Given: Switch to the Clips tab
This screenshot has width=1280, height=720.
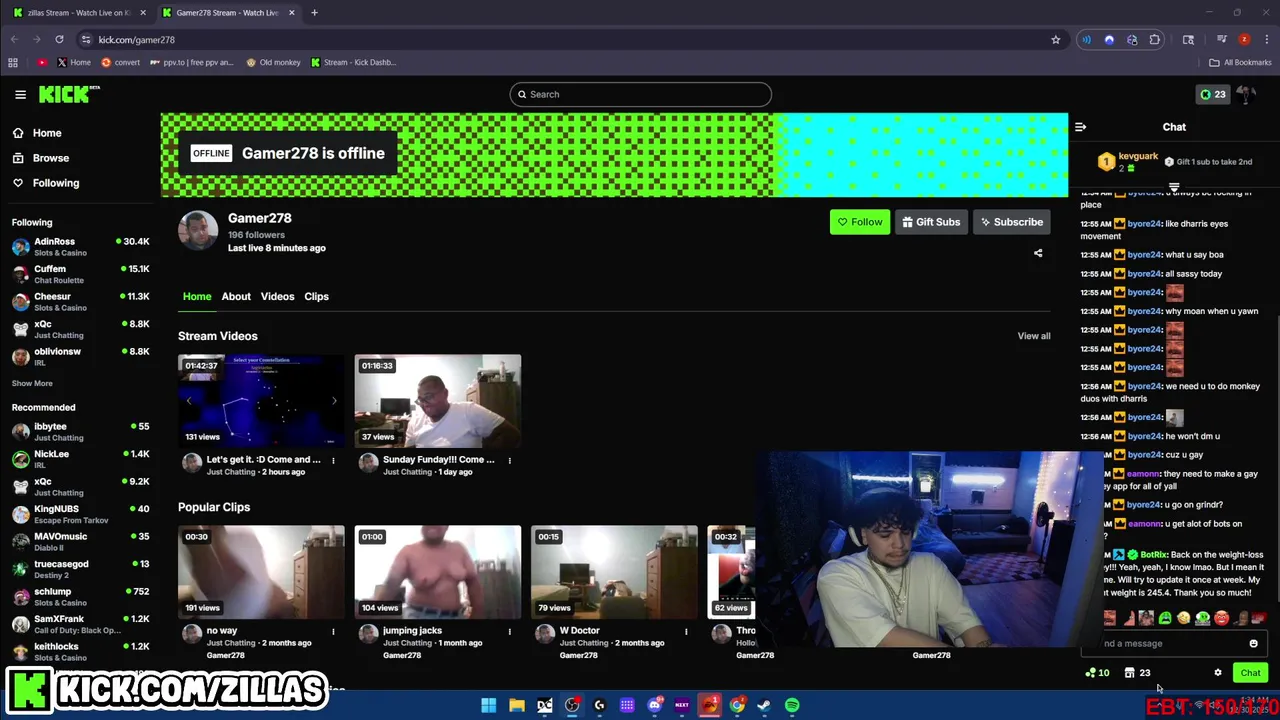Looking at the screenshot, I should (x=316, y=296).
